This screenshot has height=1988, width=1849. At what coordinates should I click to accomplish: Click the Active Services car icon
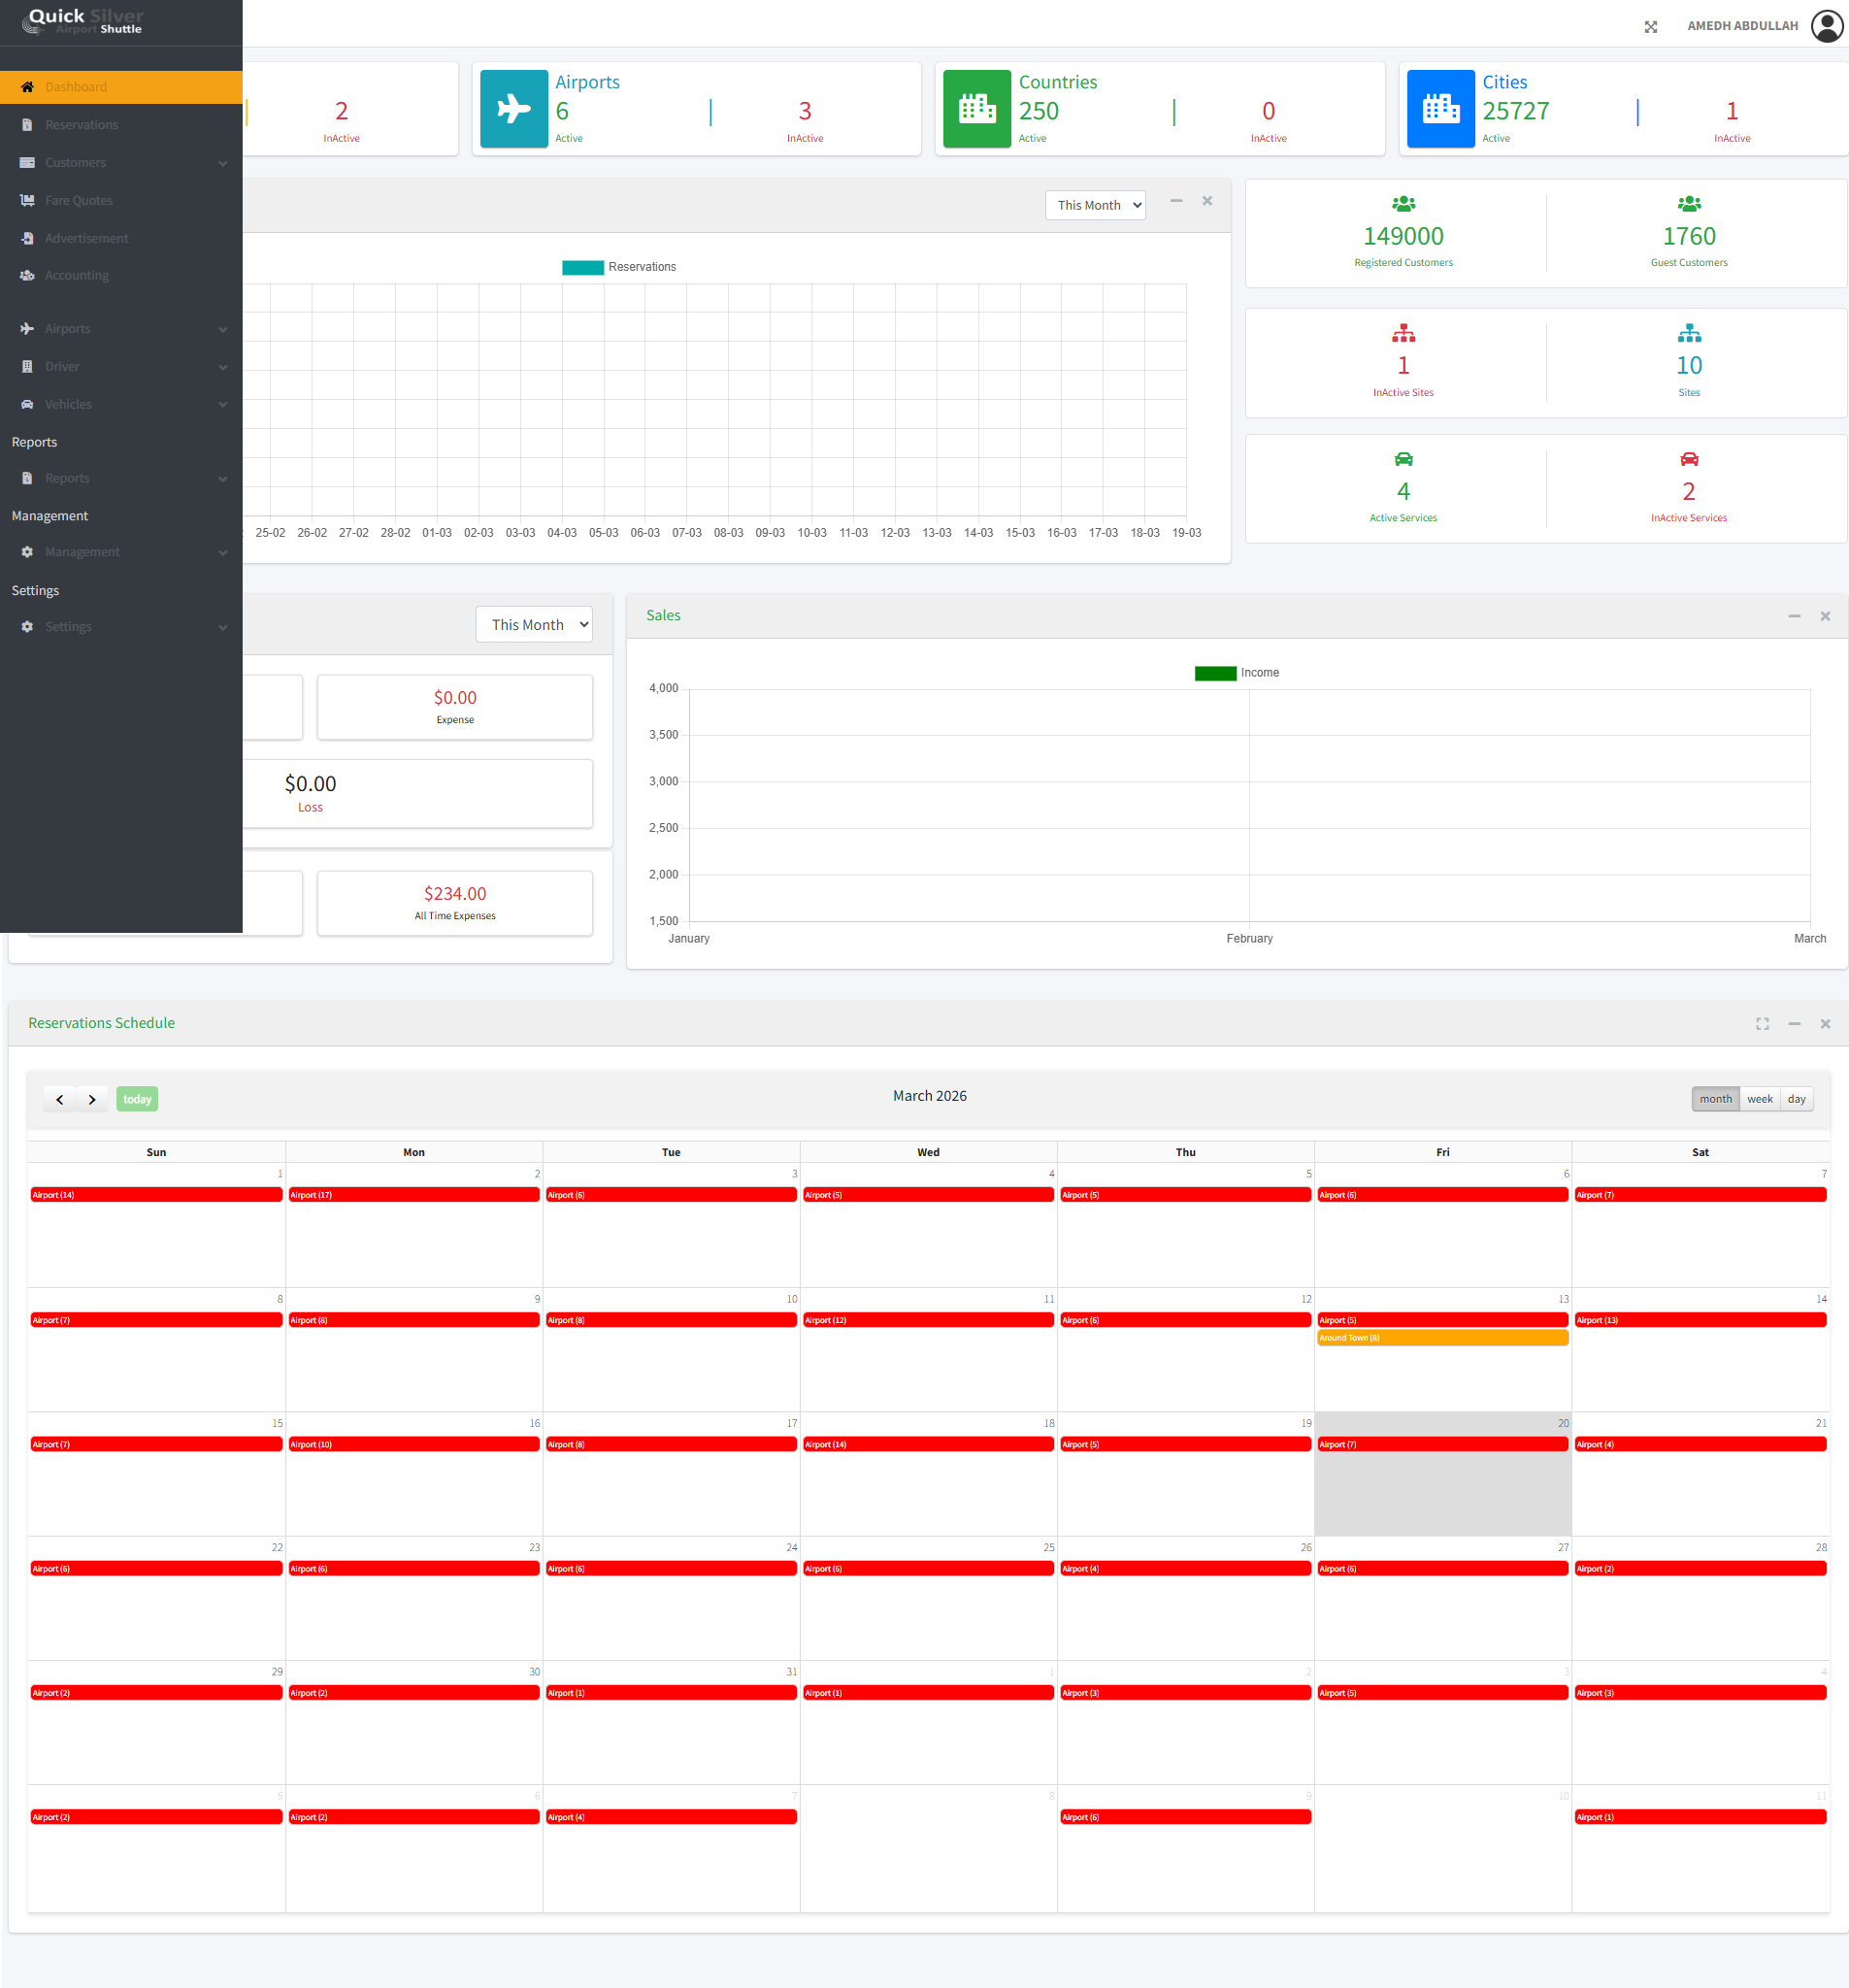point(1403,460)
